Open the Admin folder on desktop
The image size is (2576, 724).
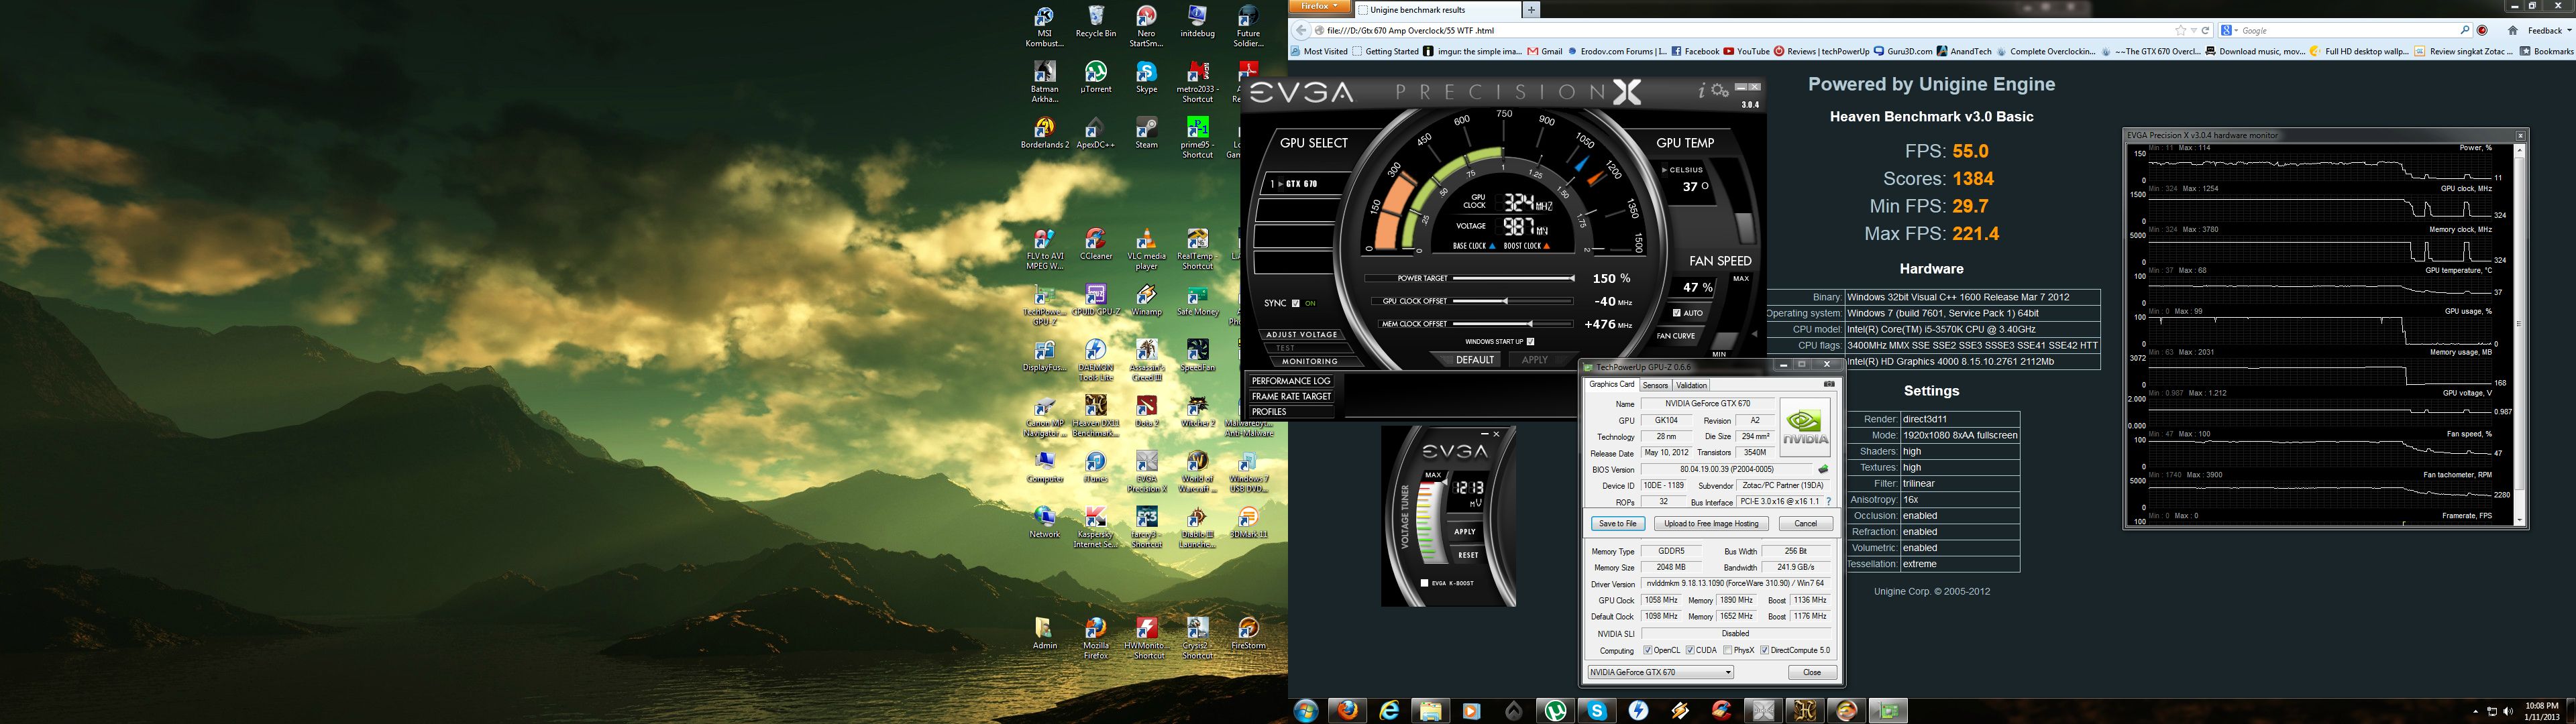click(x=1044, y=634)
